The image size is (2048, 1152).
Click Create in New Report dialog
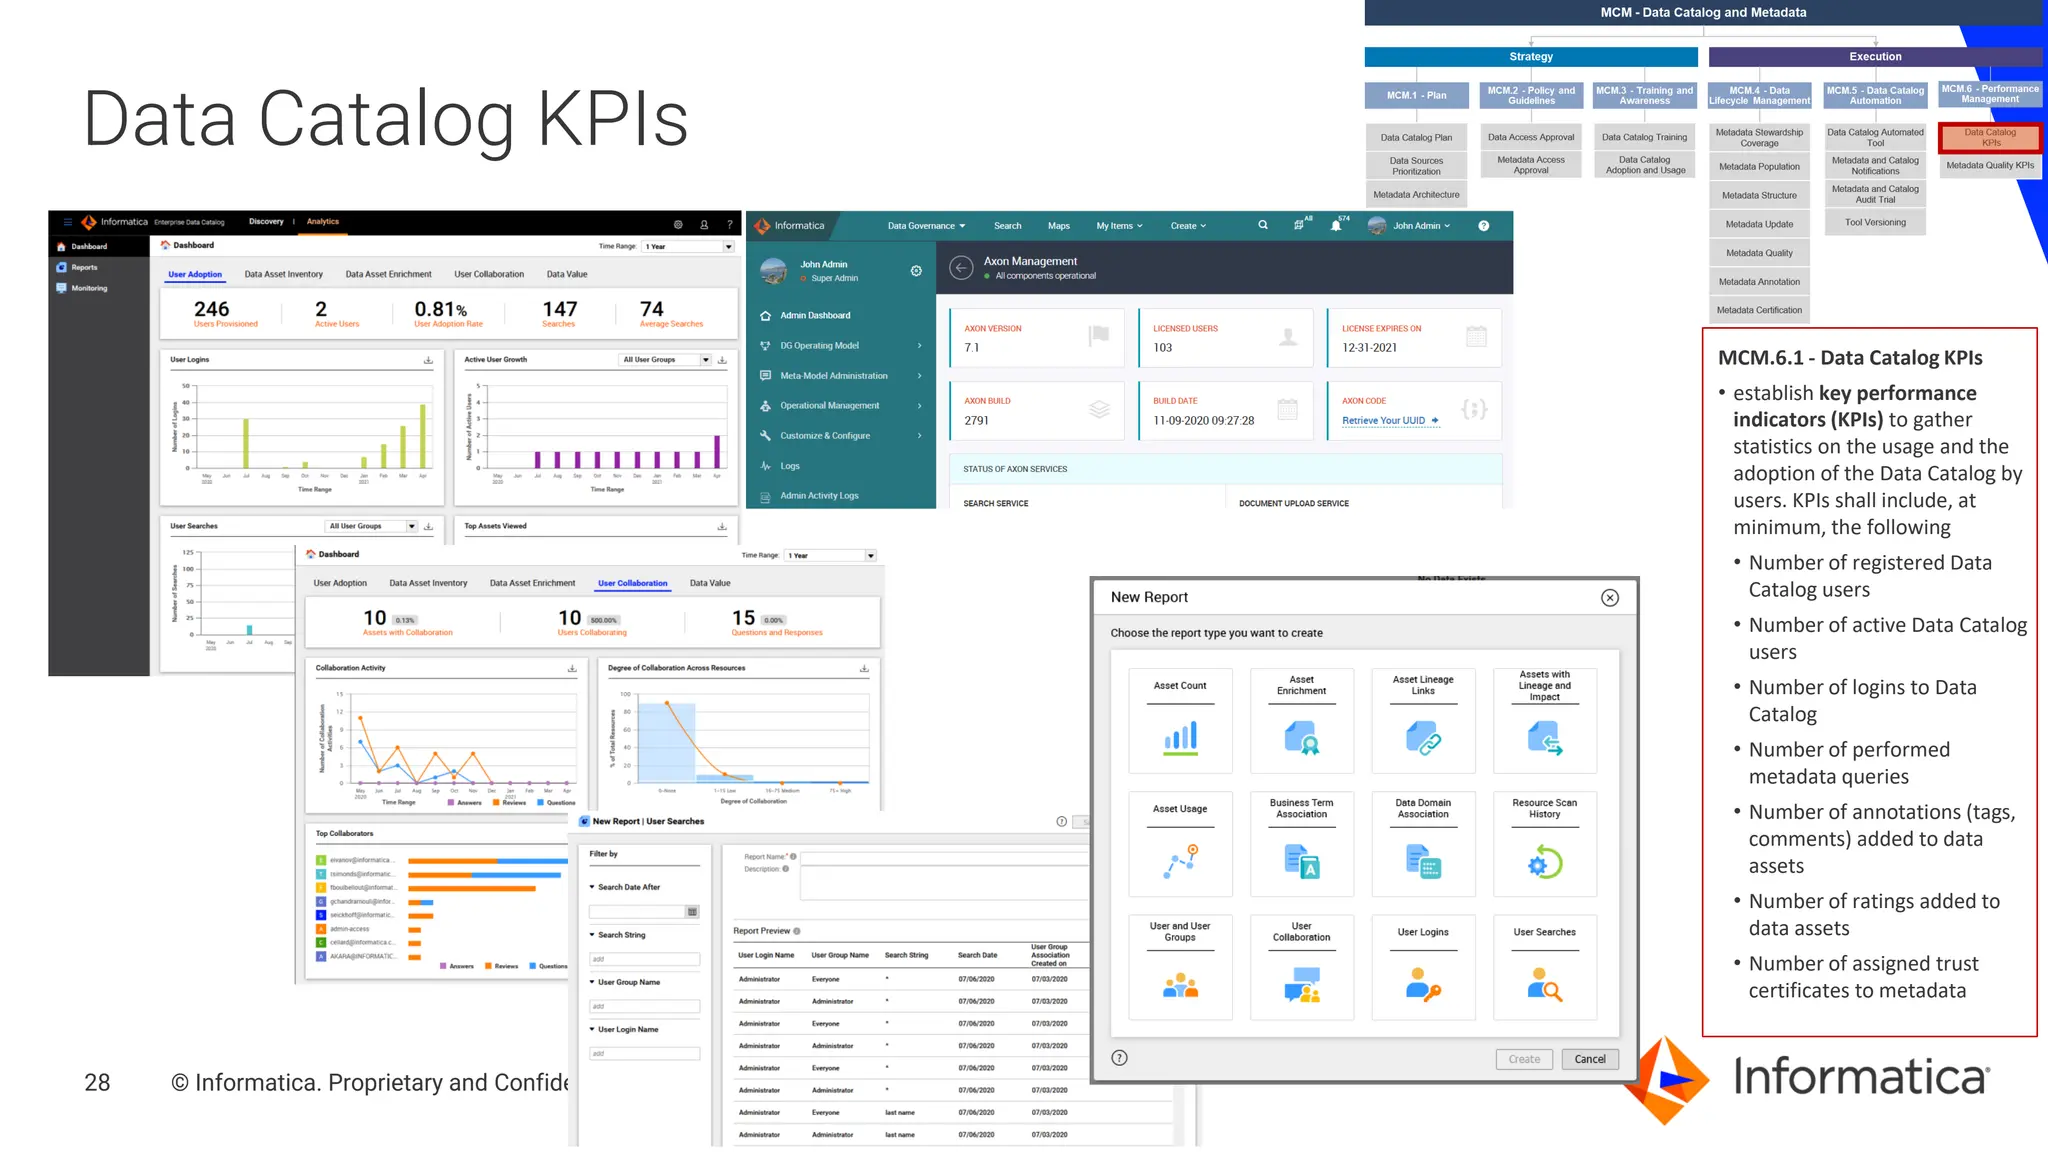(x=1524, y=1059)
